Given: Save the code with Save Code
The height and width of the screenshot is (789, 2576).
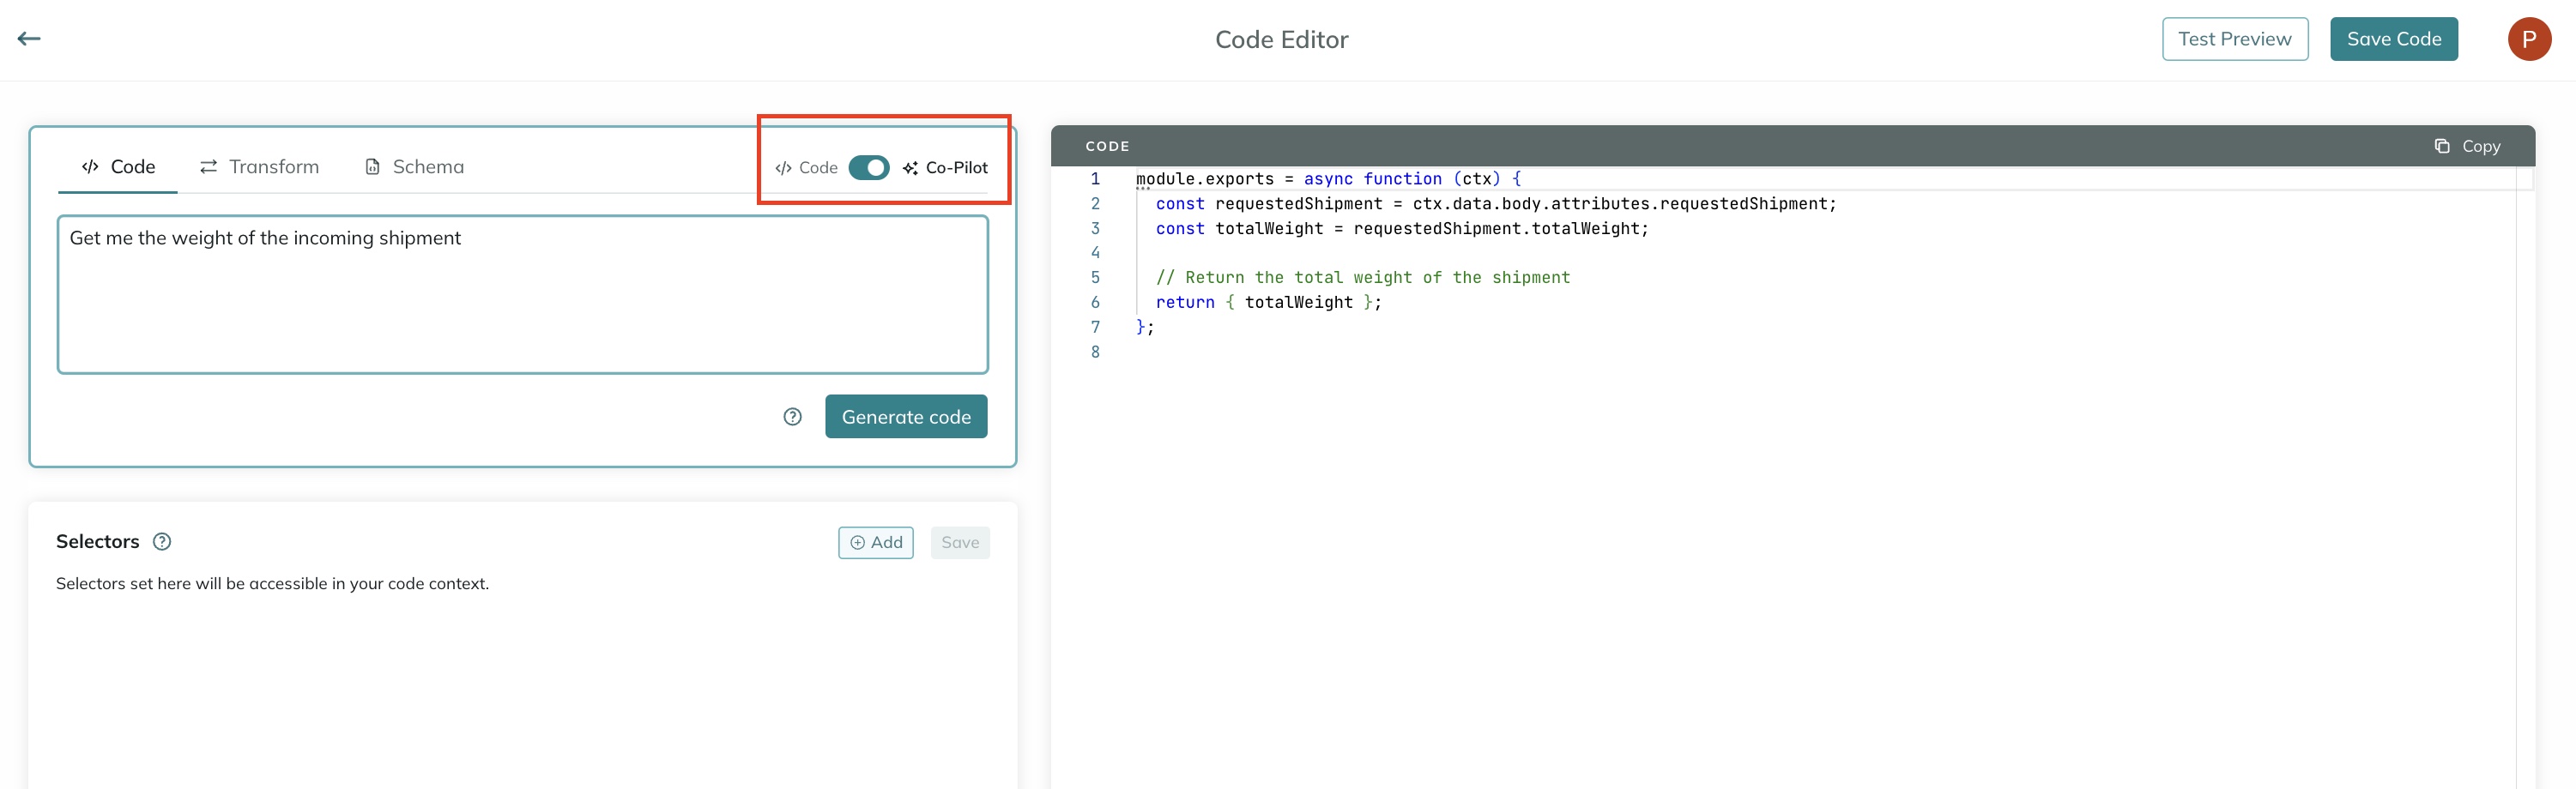Looking at the screenshot, I should pyautogui.click(x=2393, y=39).
